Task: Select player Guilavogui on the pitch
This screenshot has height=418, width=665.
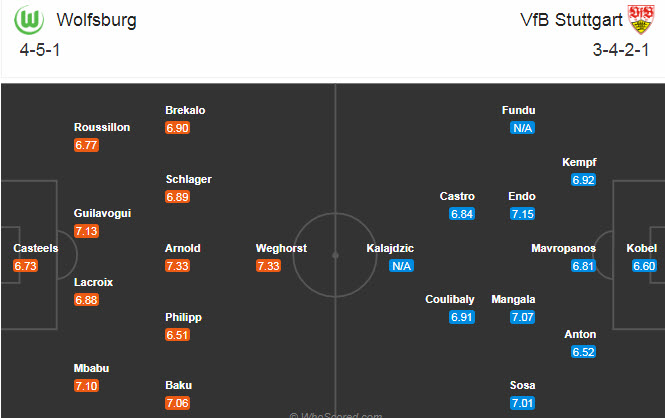Action: point(102,213)
